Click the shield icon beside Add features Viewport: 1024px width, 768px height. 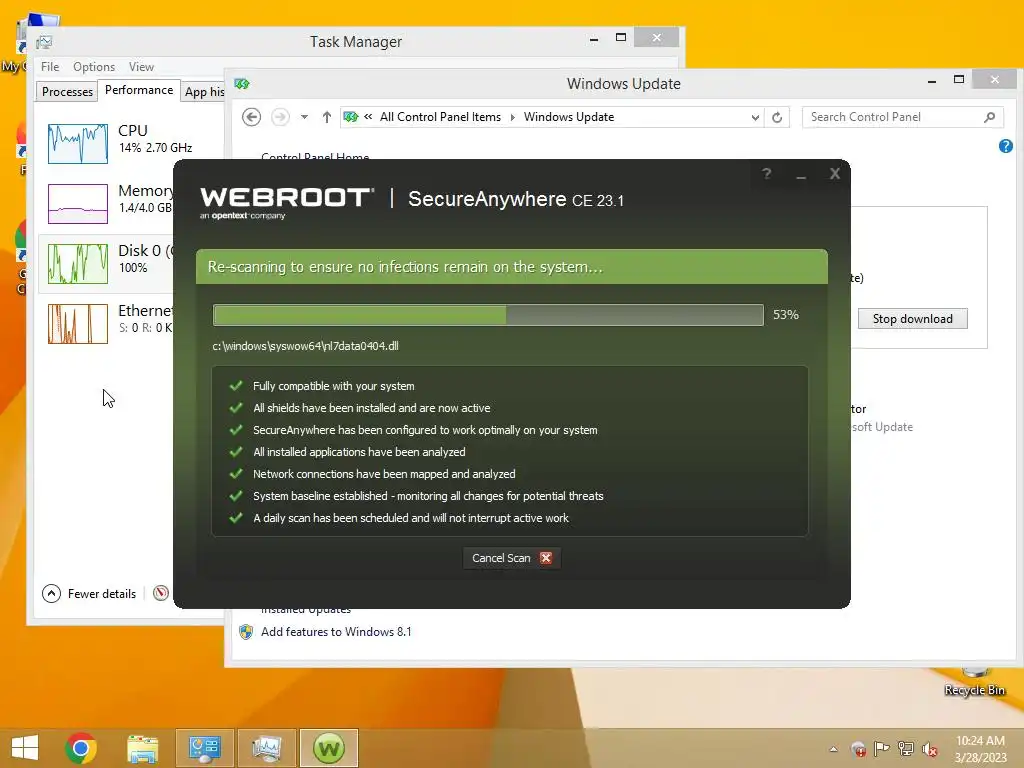pos(246,632)
